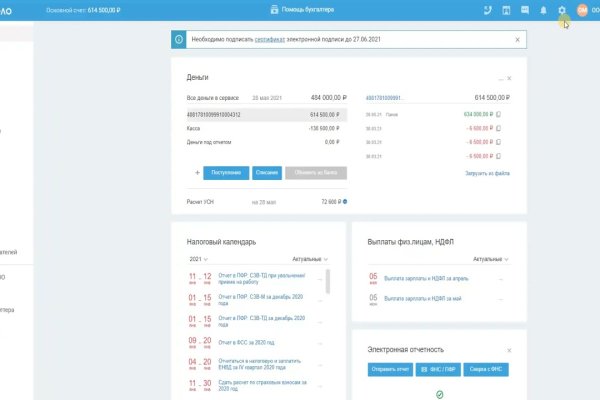The image size is (600, 400).
Task: Click the phone call icon in header
Action: pos(487,10)
